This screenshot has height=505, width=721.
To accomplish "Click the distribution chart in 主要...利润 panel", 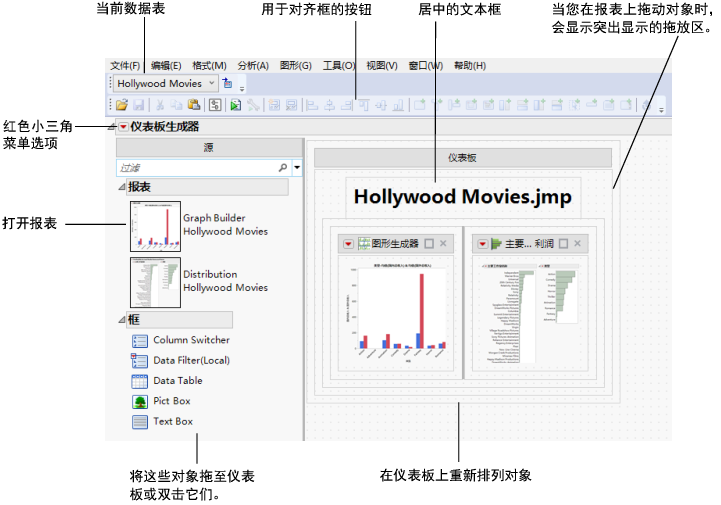I will (x=530, y=313).
